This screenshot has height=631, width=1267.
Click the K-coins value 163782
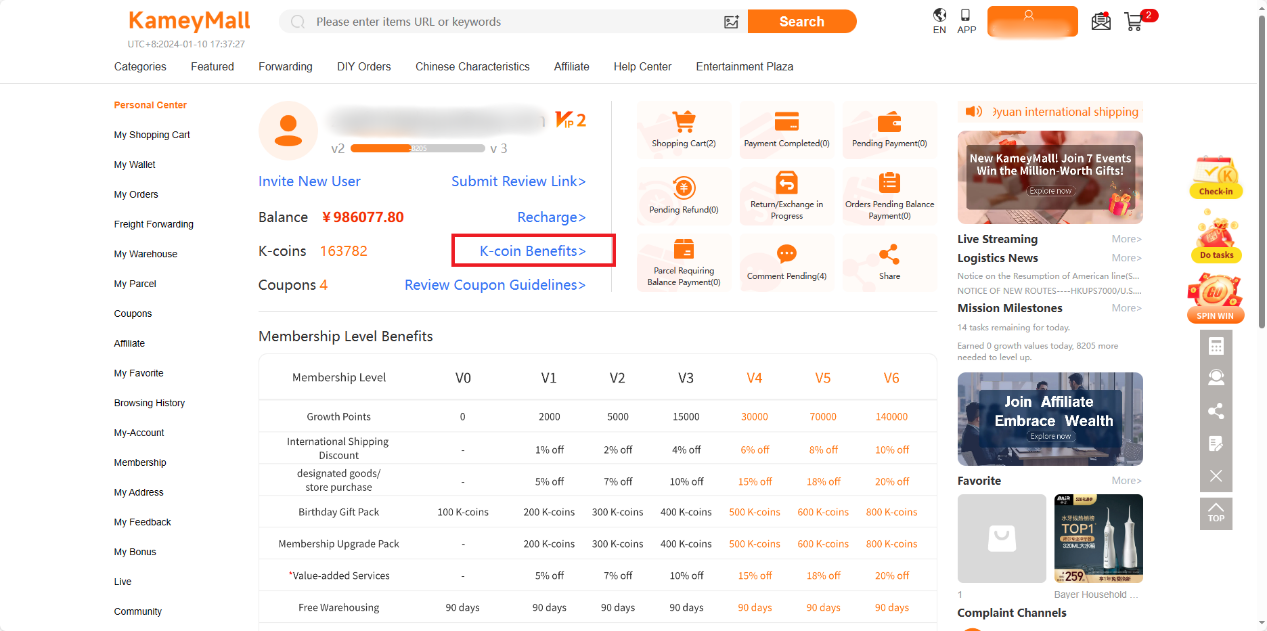pyautogui.click(x=344, y=251)
